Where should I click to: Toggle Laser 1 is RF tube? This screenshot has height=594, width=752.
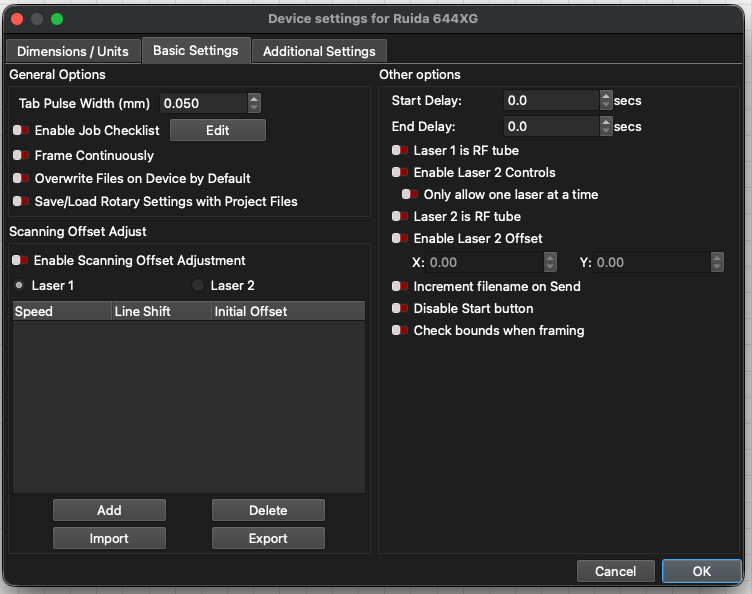click(400, 151)
